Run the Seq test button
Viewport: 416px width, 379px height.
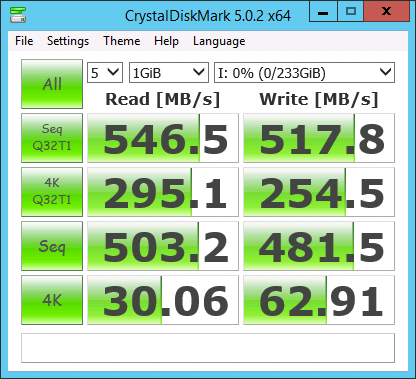tap(52, 246)
